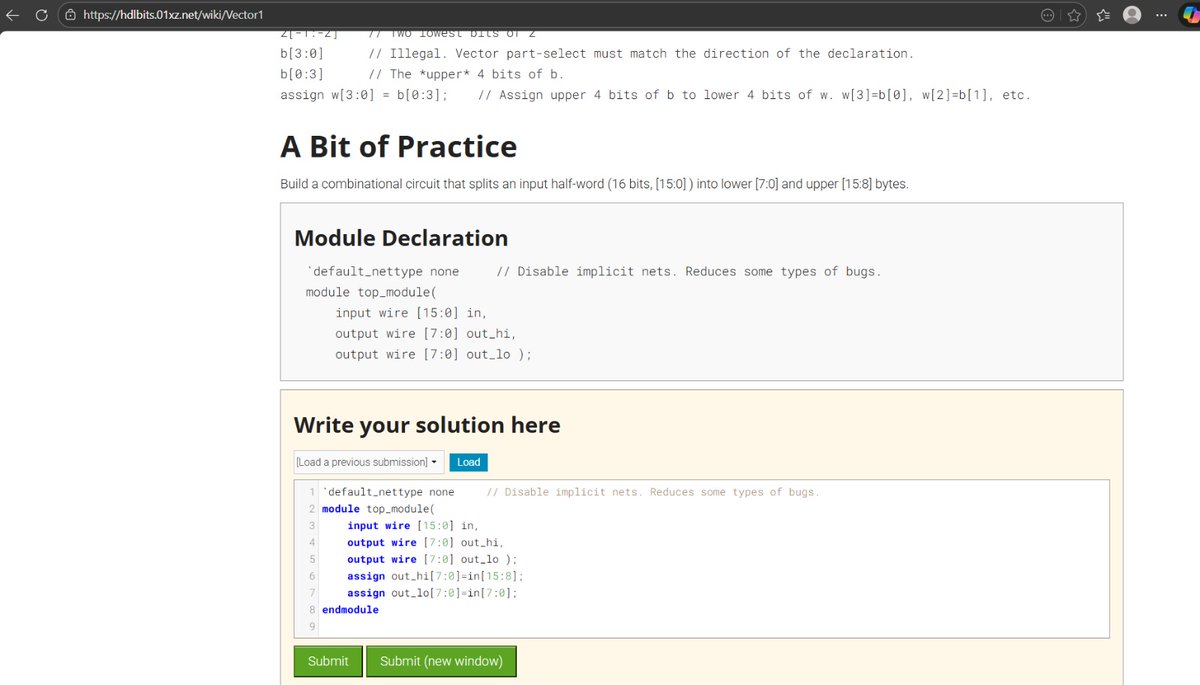
Task: Click the Write your solution here heading
Action: (427, 425)
